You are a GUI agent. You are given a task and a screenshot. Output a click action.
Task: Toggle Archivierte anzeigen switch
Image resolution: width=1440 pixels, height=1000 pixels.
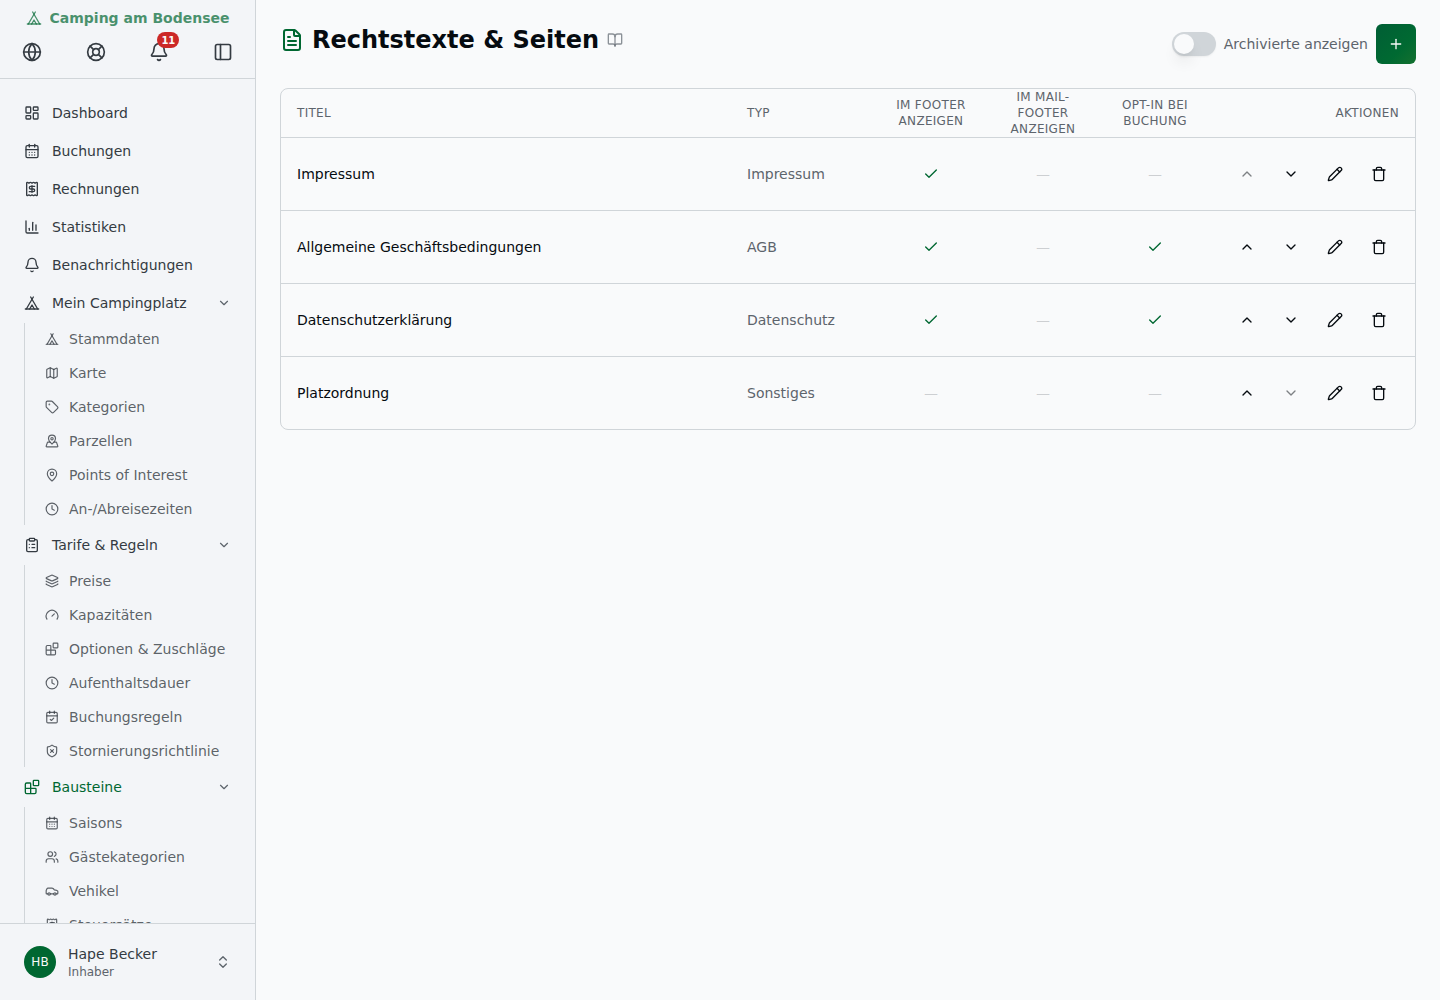click(x=1194, y=44)
